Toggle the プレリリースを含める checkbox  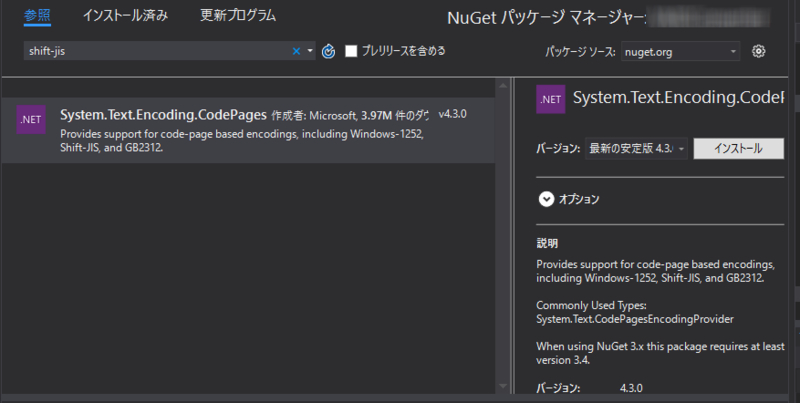click(x=351, y=51)
